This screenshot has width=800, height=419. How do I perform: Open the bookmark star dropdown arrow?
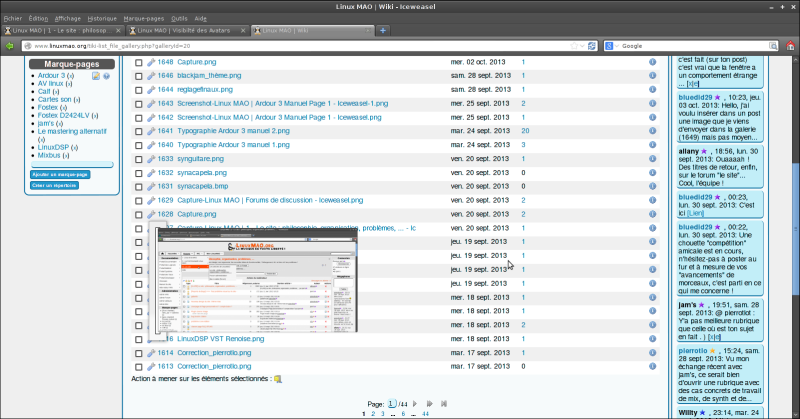(x=582, y=46)
